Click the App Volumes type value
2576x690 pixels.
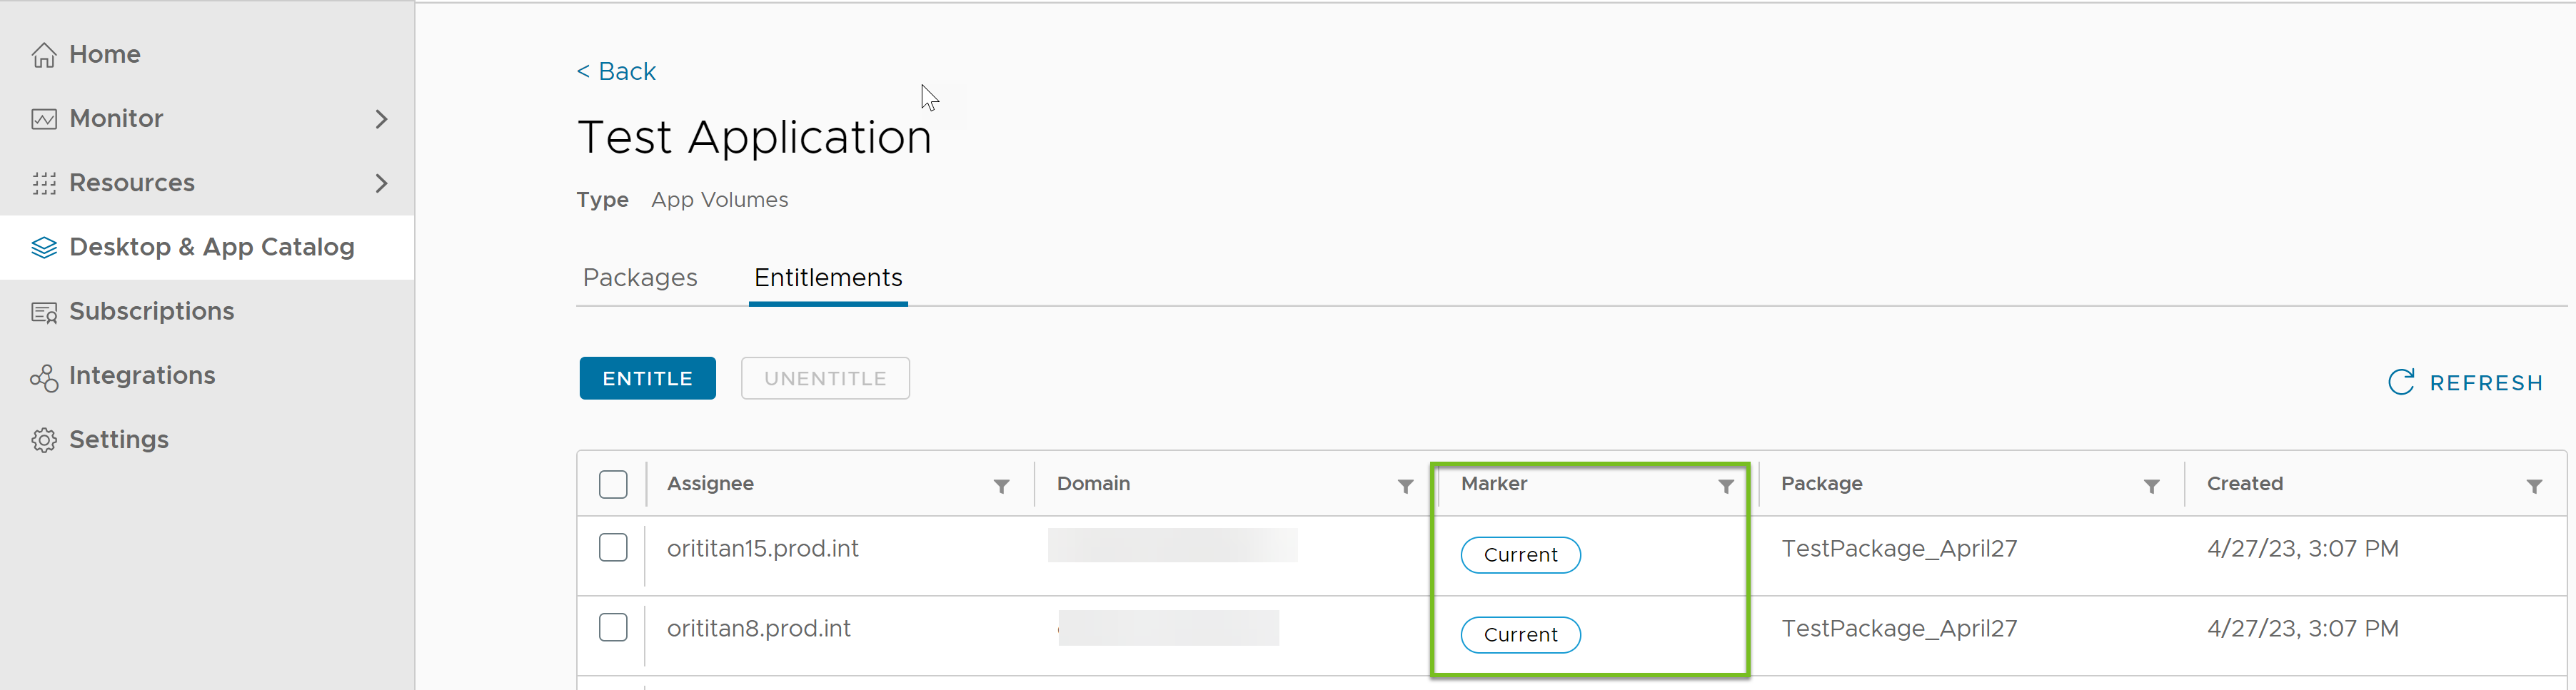pos(719,200)
